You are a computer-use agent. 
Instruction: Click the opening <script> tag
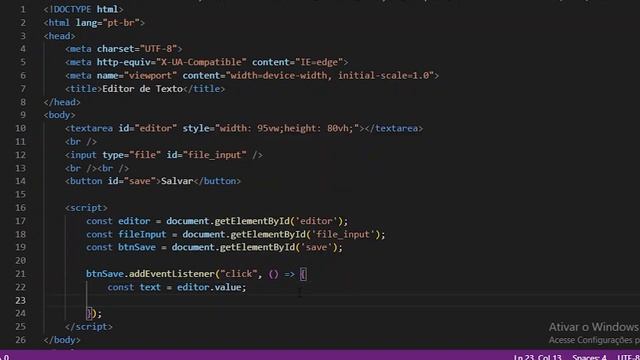(86, 208)
